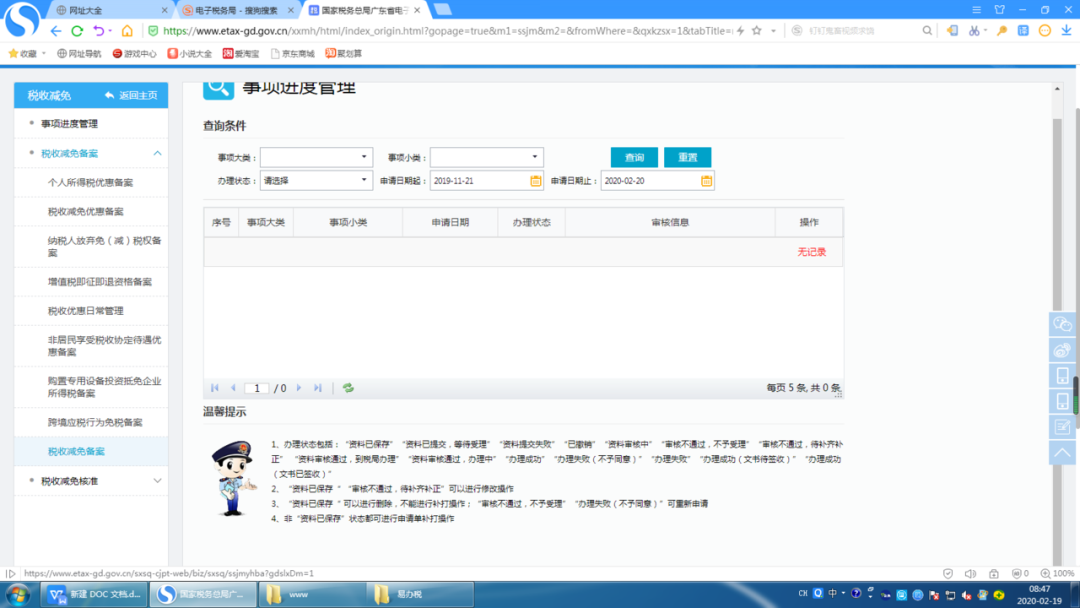Open calendar picker for 申请日期止
The image size is (1080, 608).
[x=706, y=181]
